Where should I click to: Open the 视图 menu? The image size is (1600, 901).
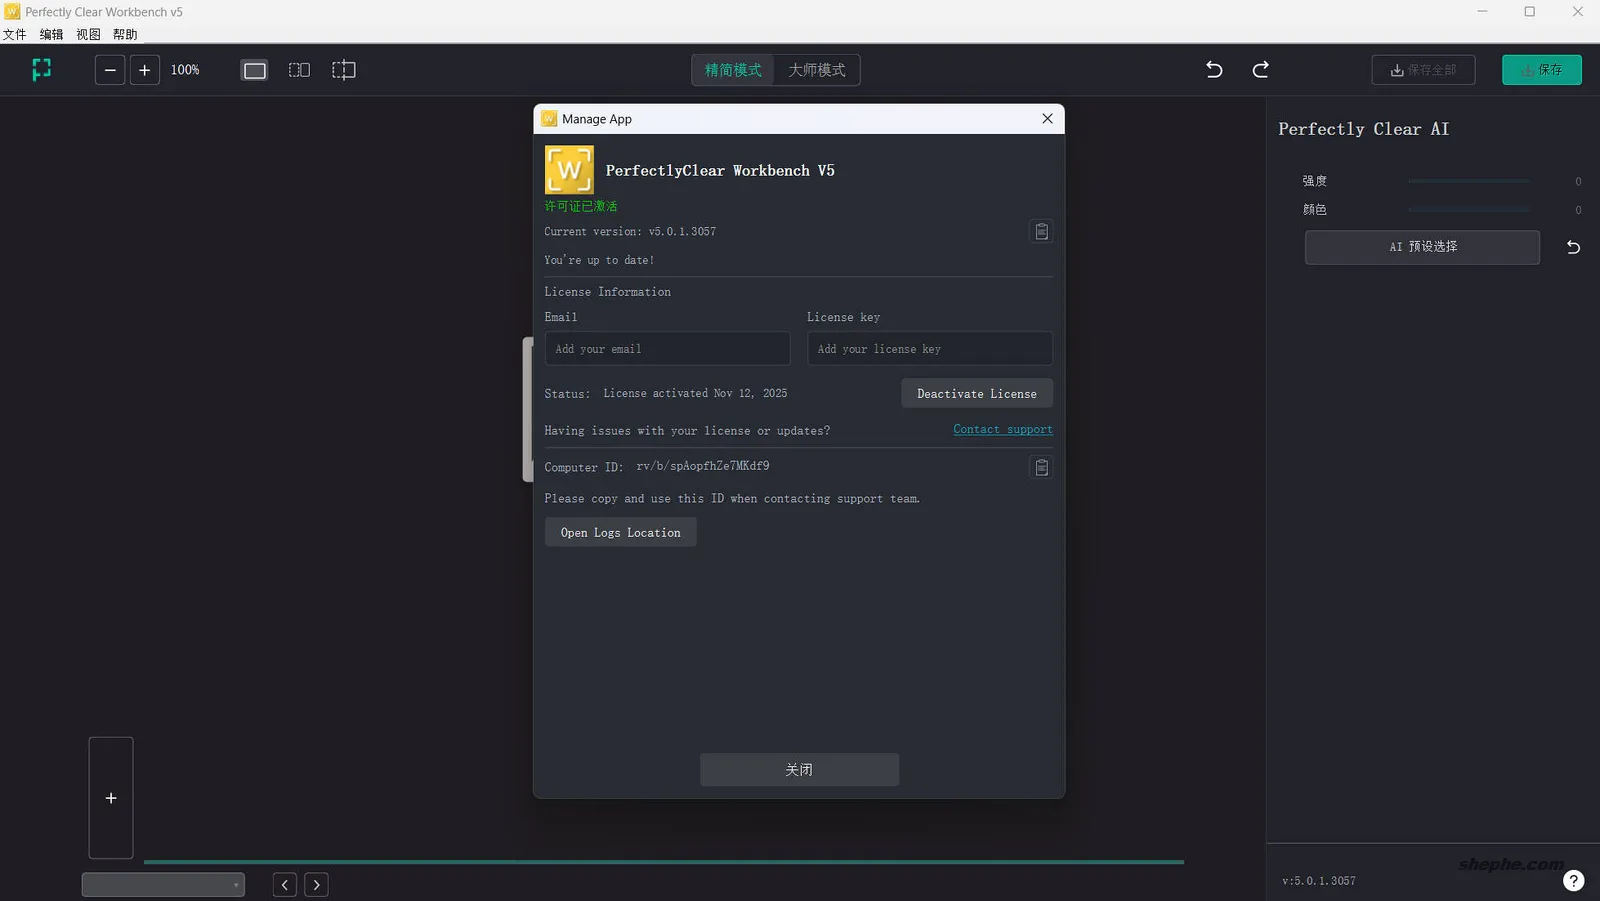pos(87,33)
